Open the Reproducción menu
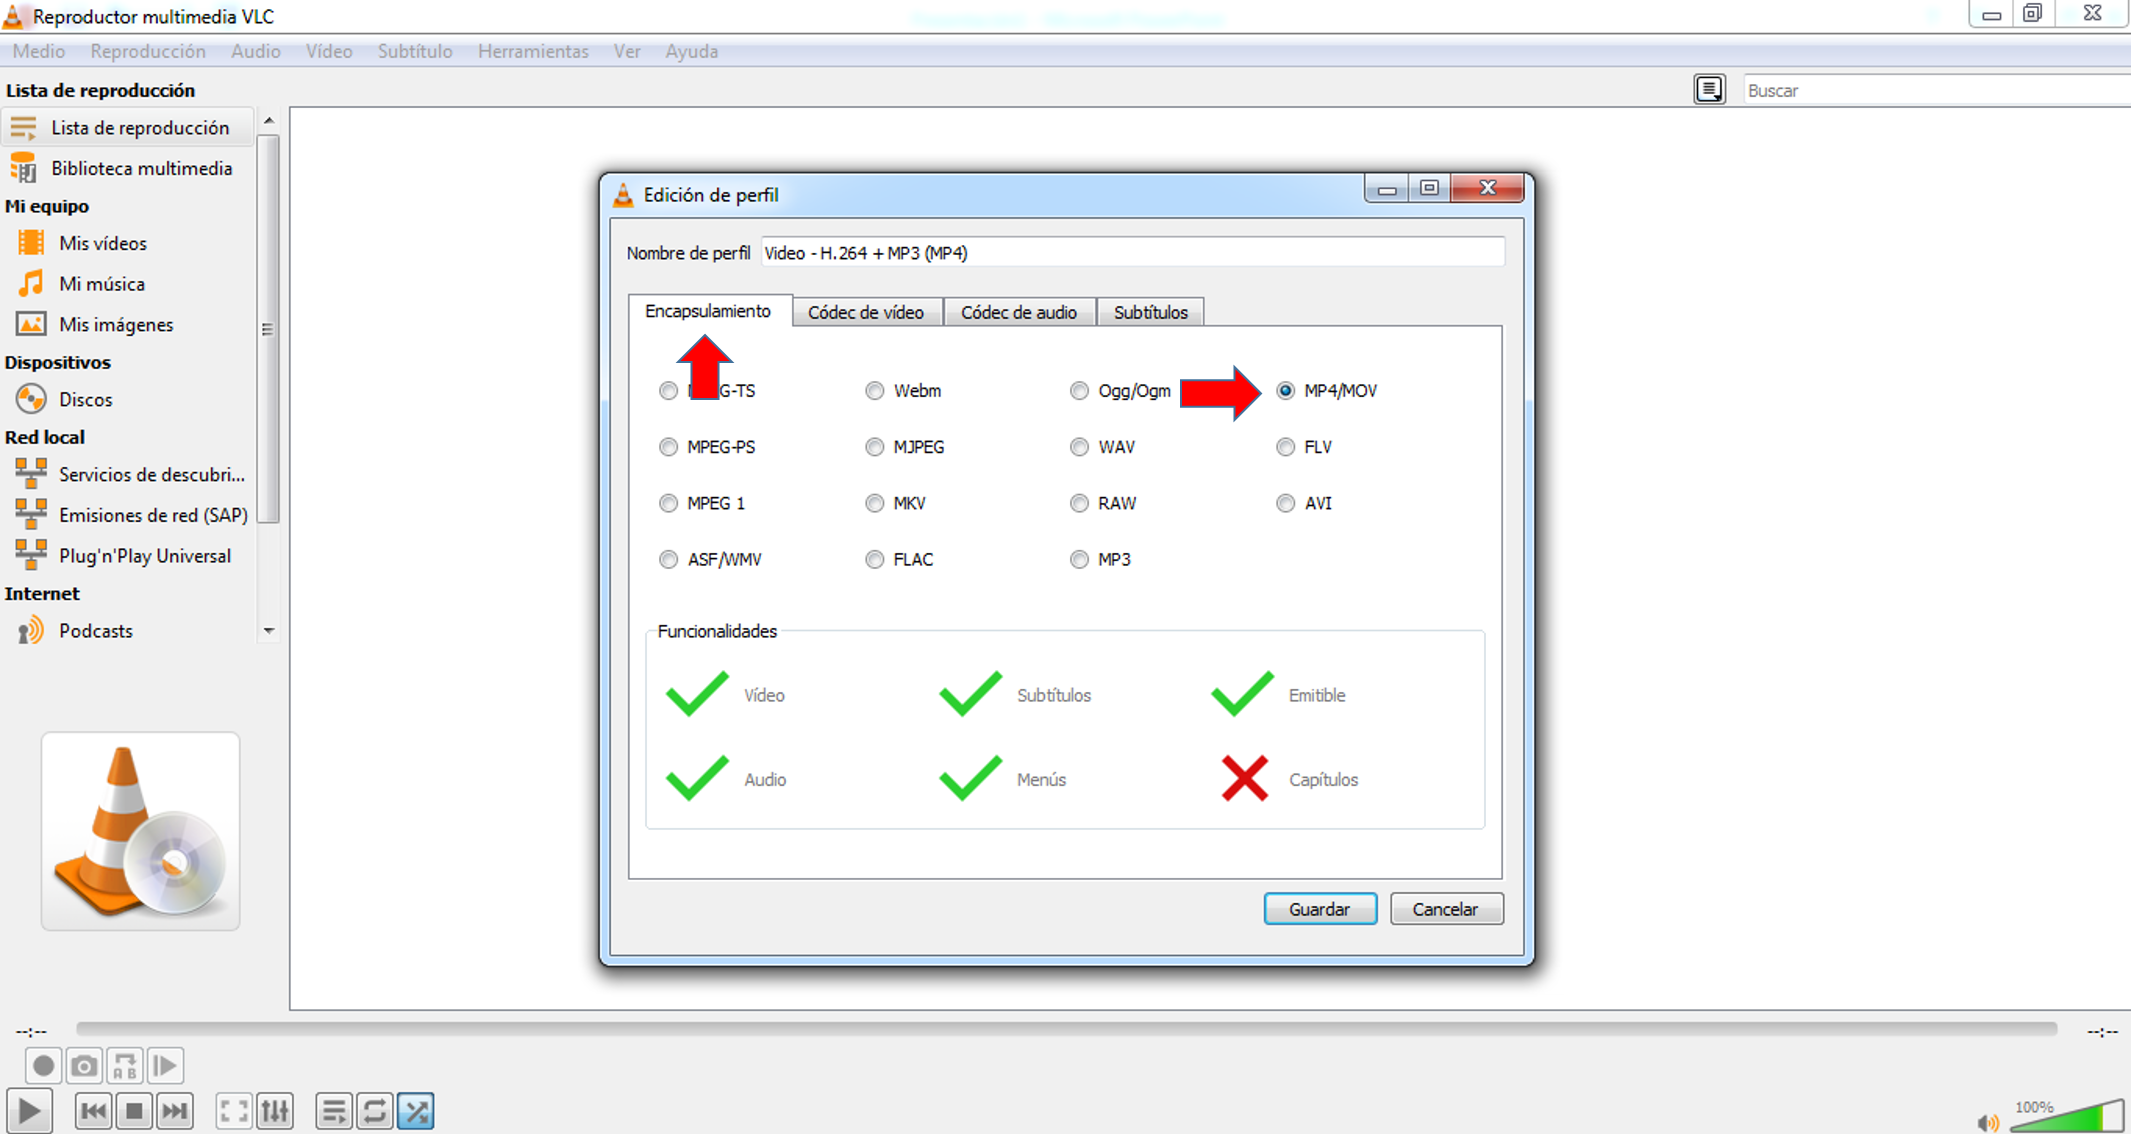 (x=148, y=51)
